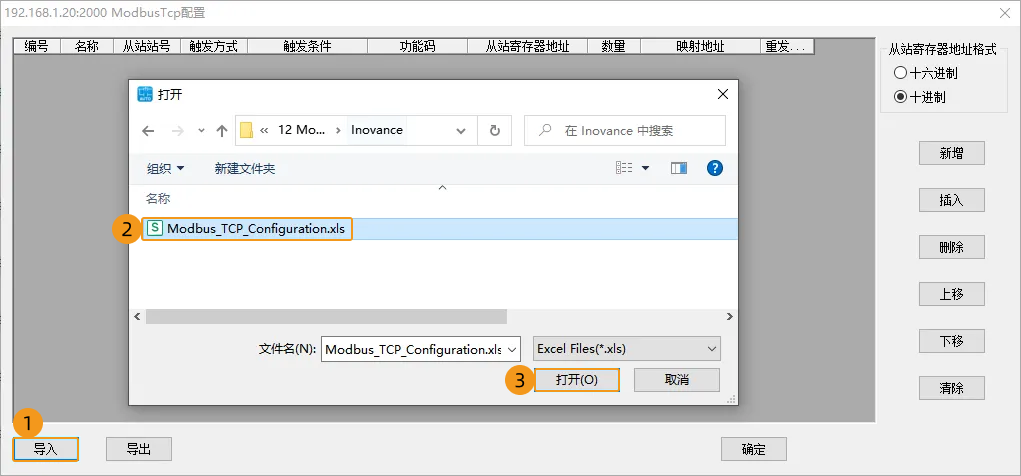Toggle the preview pane icon
Viewport: 1021px width, 476px height.
click(679, 168)
